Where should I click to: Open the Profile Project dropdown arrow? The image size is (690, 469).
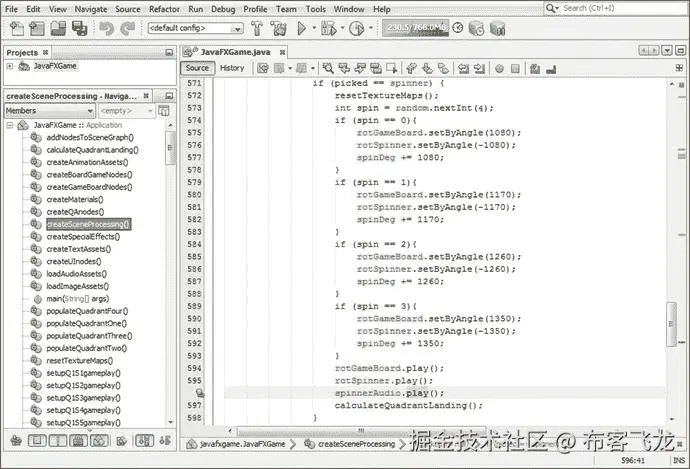pos(371,28)
